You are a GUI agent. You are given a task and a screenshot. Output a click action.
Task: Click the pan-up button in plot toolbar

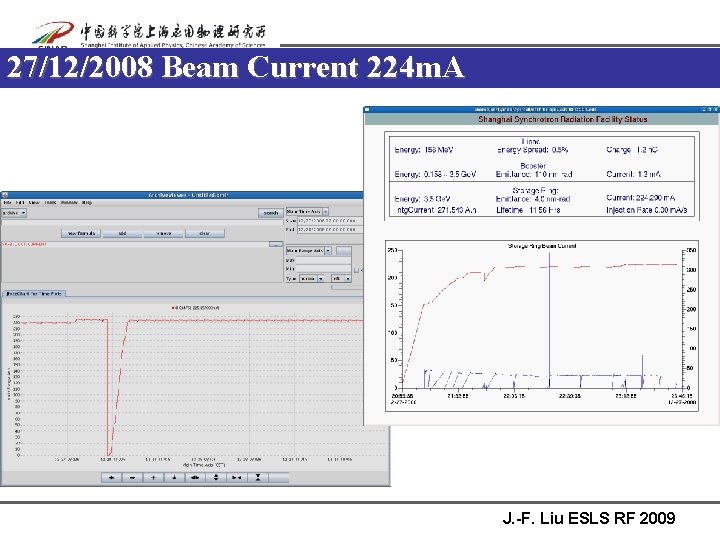153,478
